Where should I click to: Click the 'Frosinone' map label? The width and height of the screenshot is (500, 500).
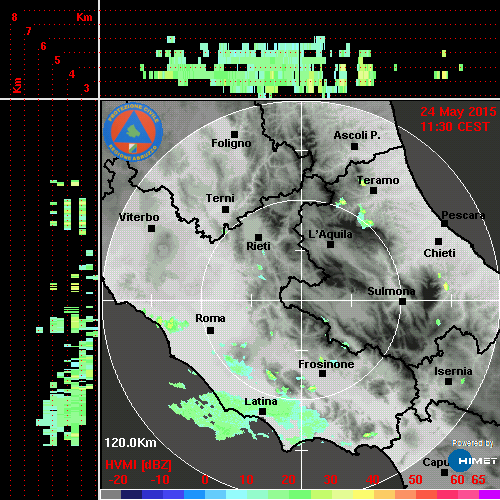tap(326, 364)
